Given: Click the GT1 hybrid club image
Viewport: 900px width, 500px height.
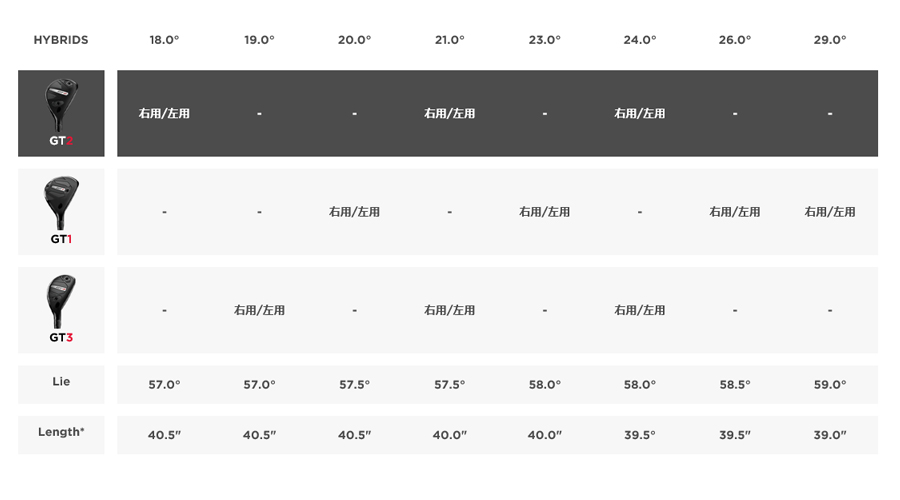Looking at the screenshot, I should pos(61,203).
